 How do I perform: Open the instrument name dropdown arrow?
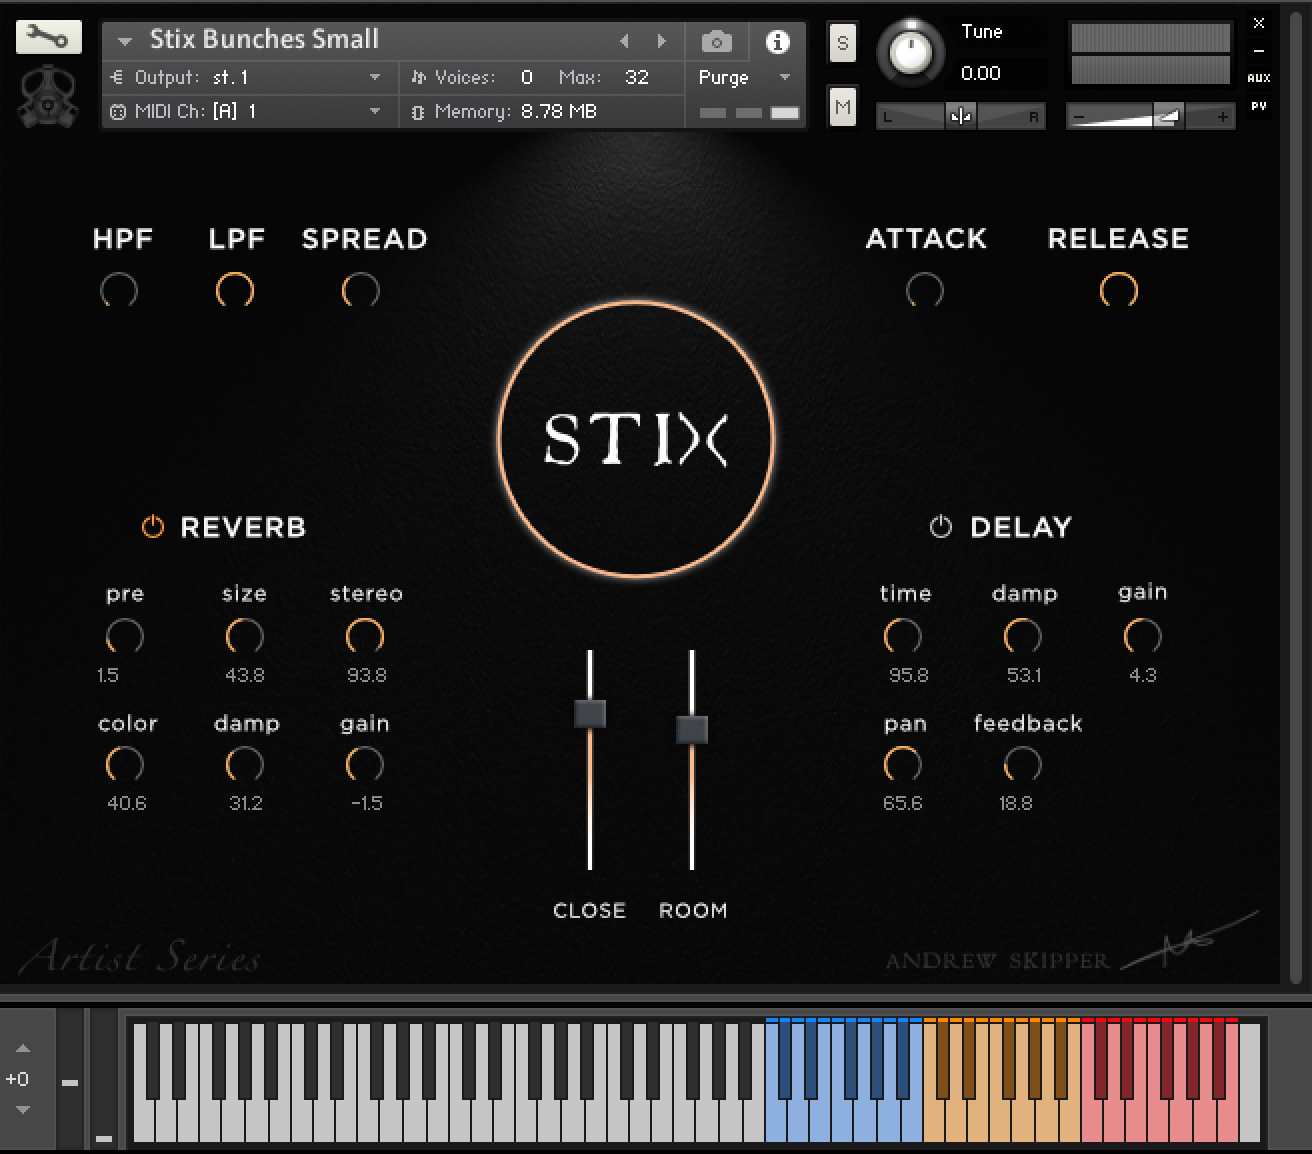(125, 41)
